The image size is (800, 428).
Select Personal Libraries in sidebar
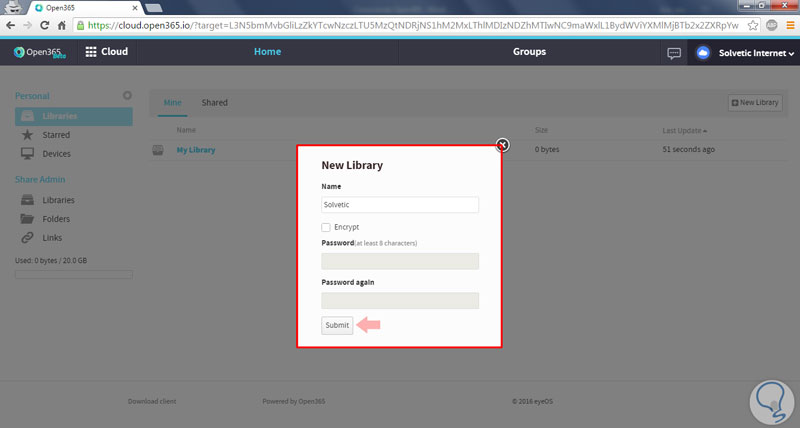(73, 116)
